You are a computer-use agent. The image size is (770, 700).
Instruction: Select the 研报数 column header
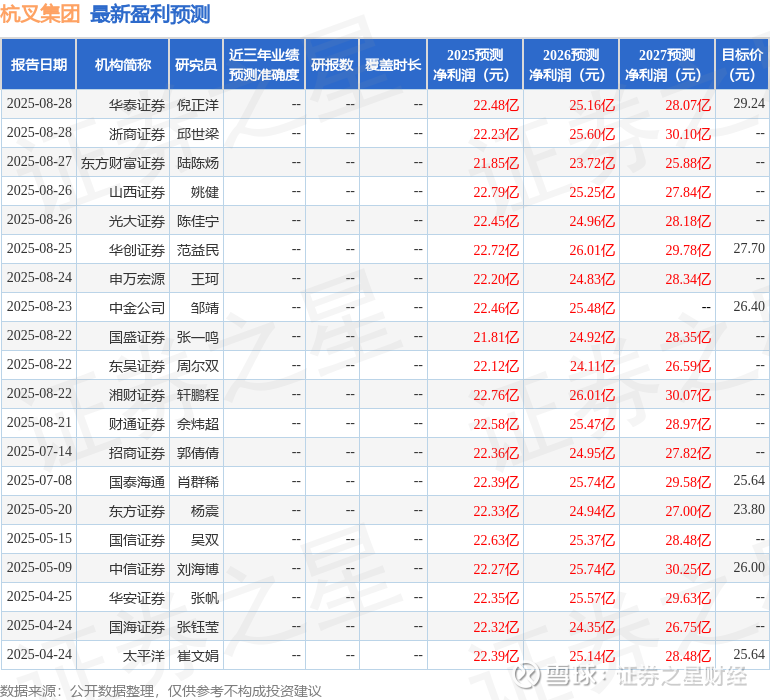click(332, 64)
